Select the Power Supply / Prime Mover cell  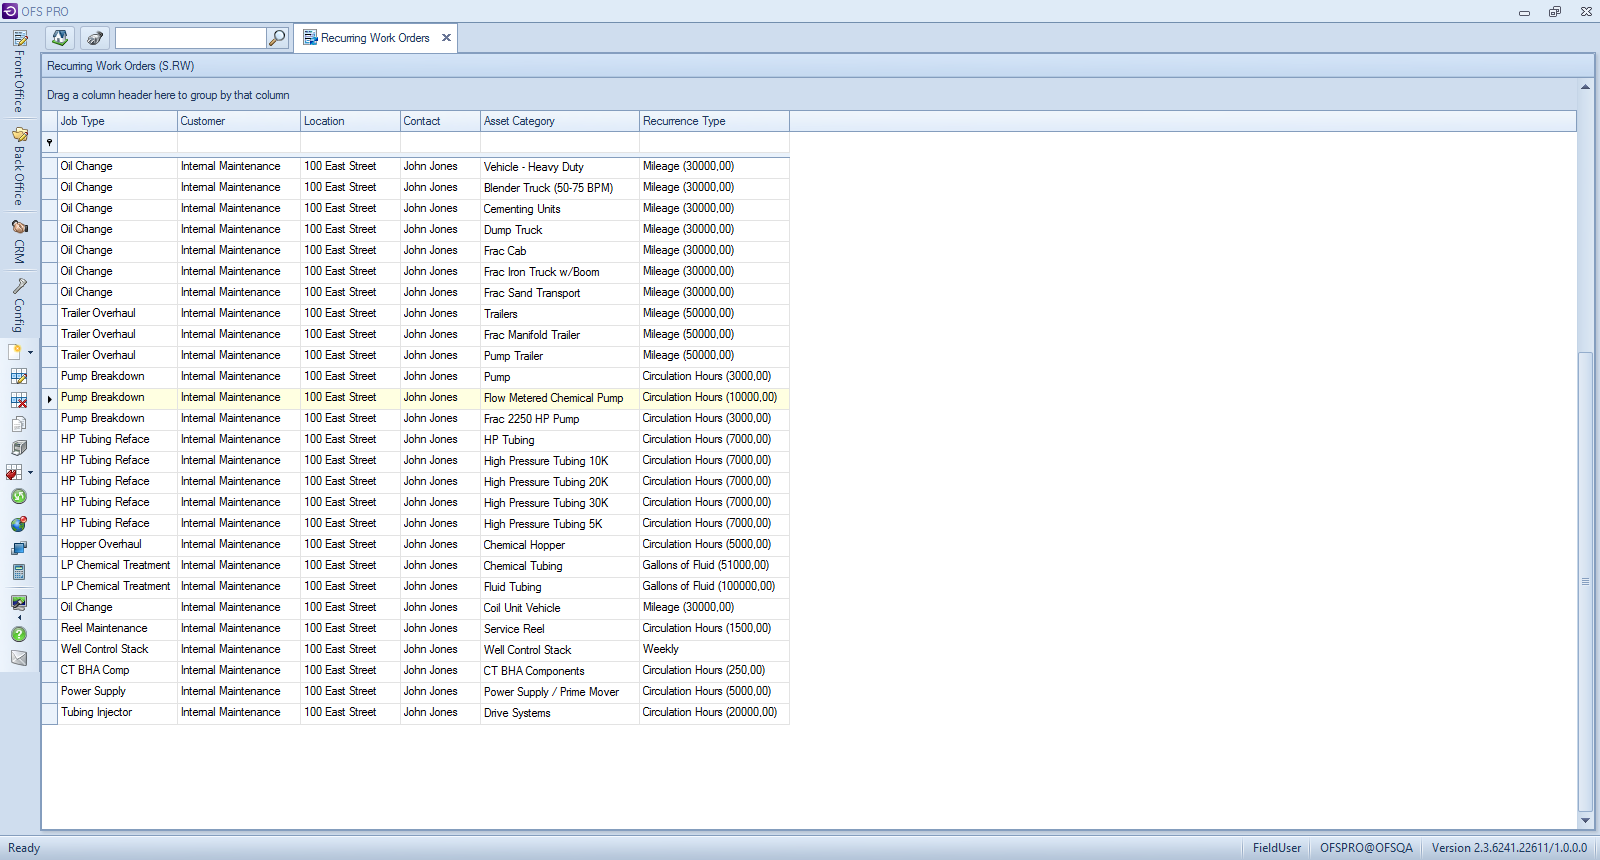560,692
